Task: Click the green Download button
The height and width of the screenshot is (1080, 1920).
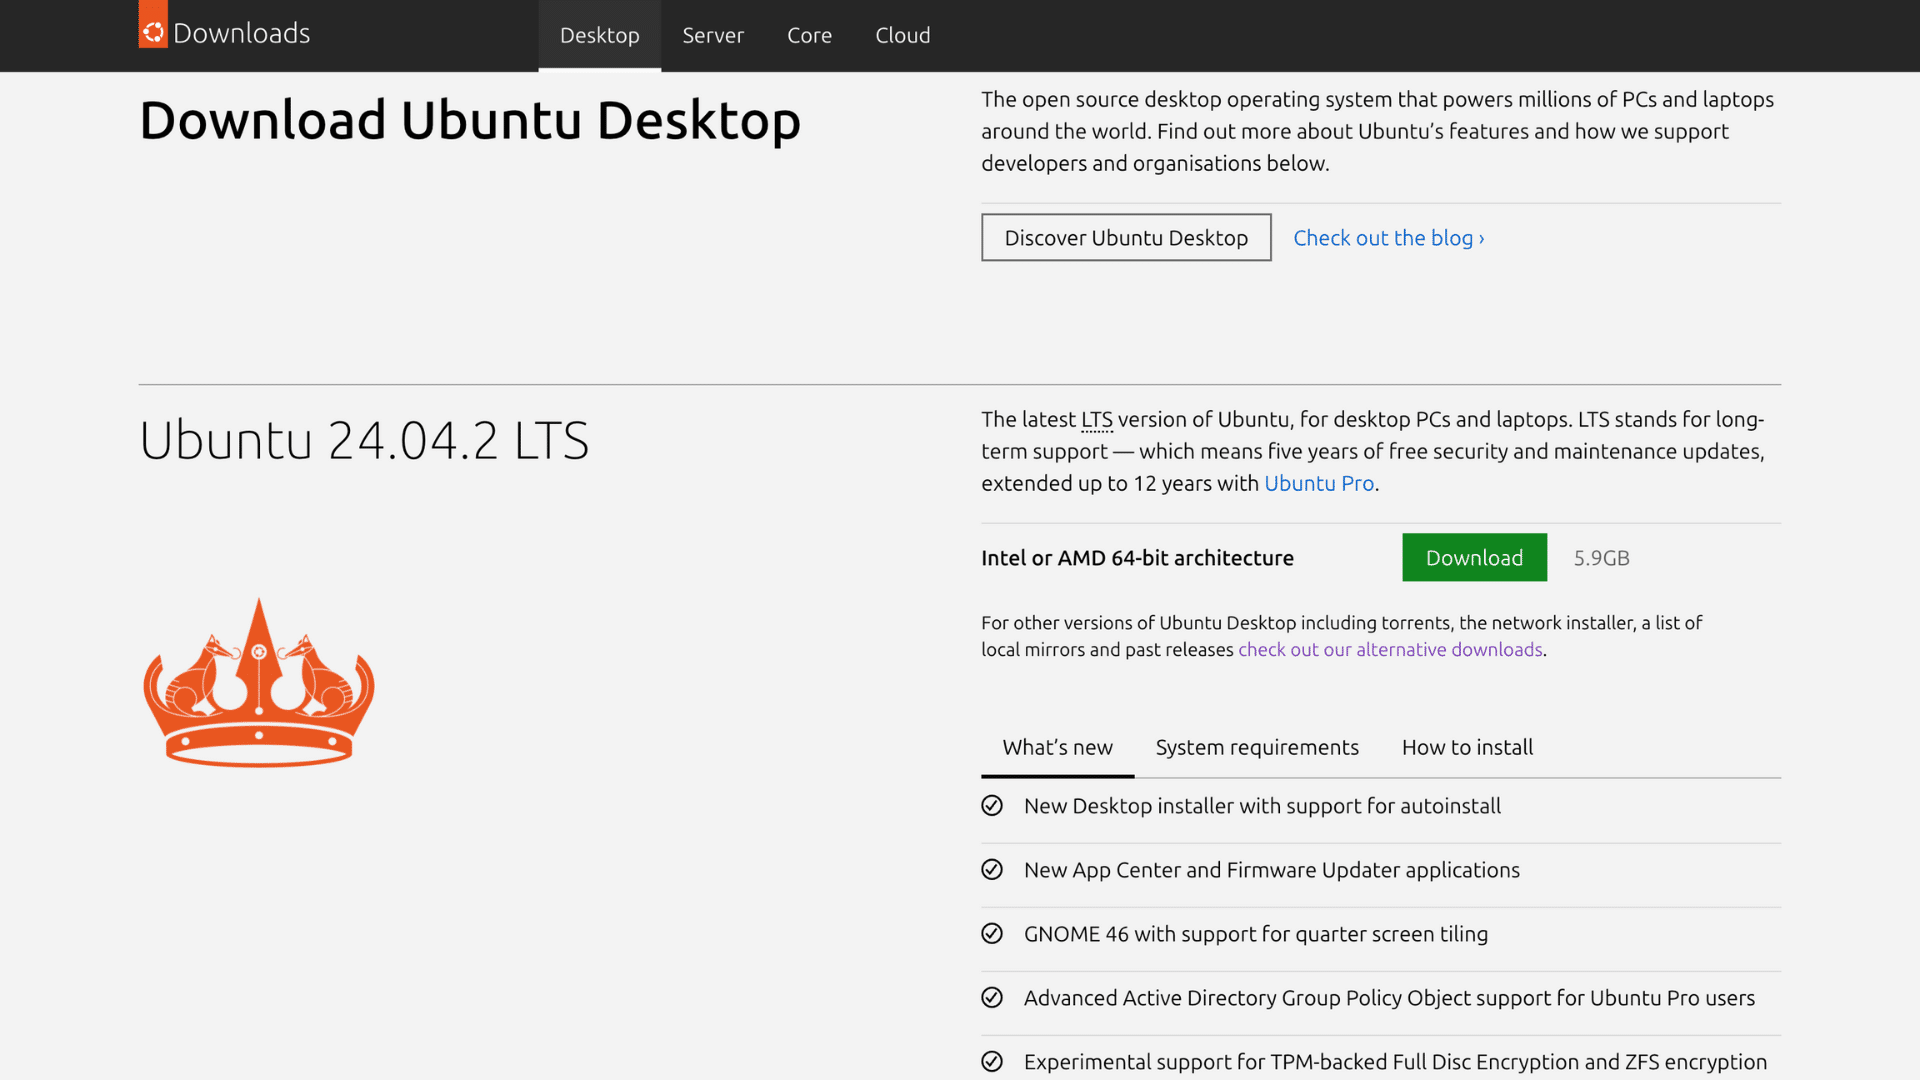Action: tap(1474, 558)
